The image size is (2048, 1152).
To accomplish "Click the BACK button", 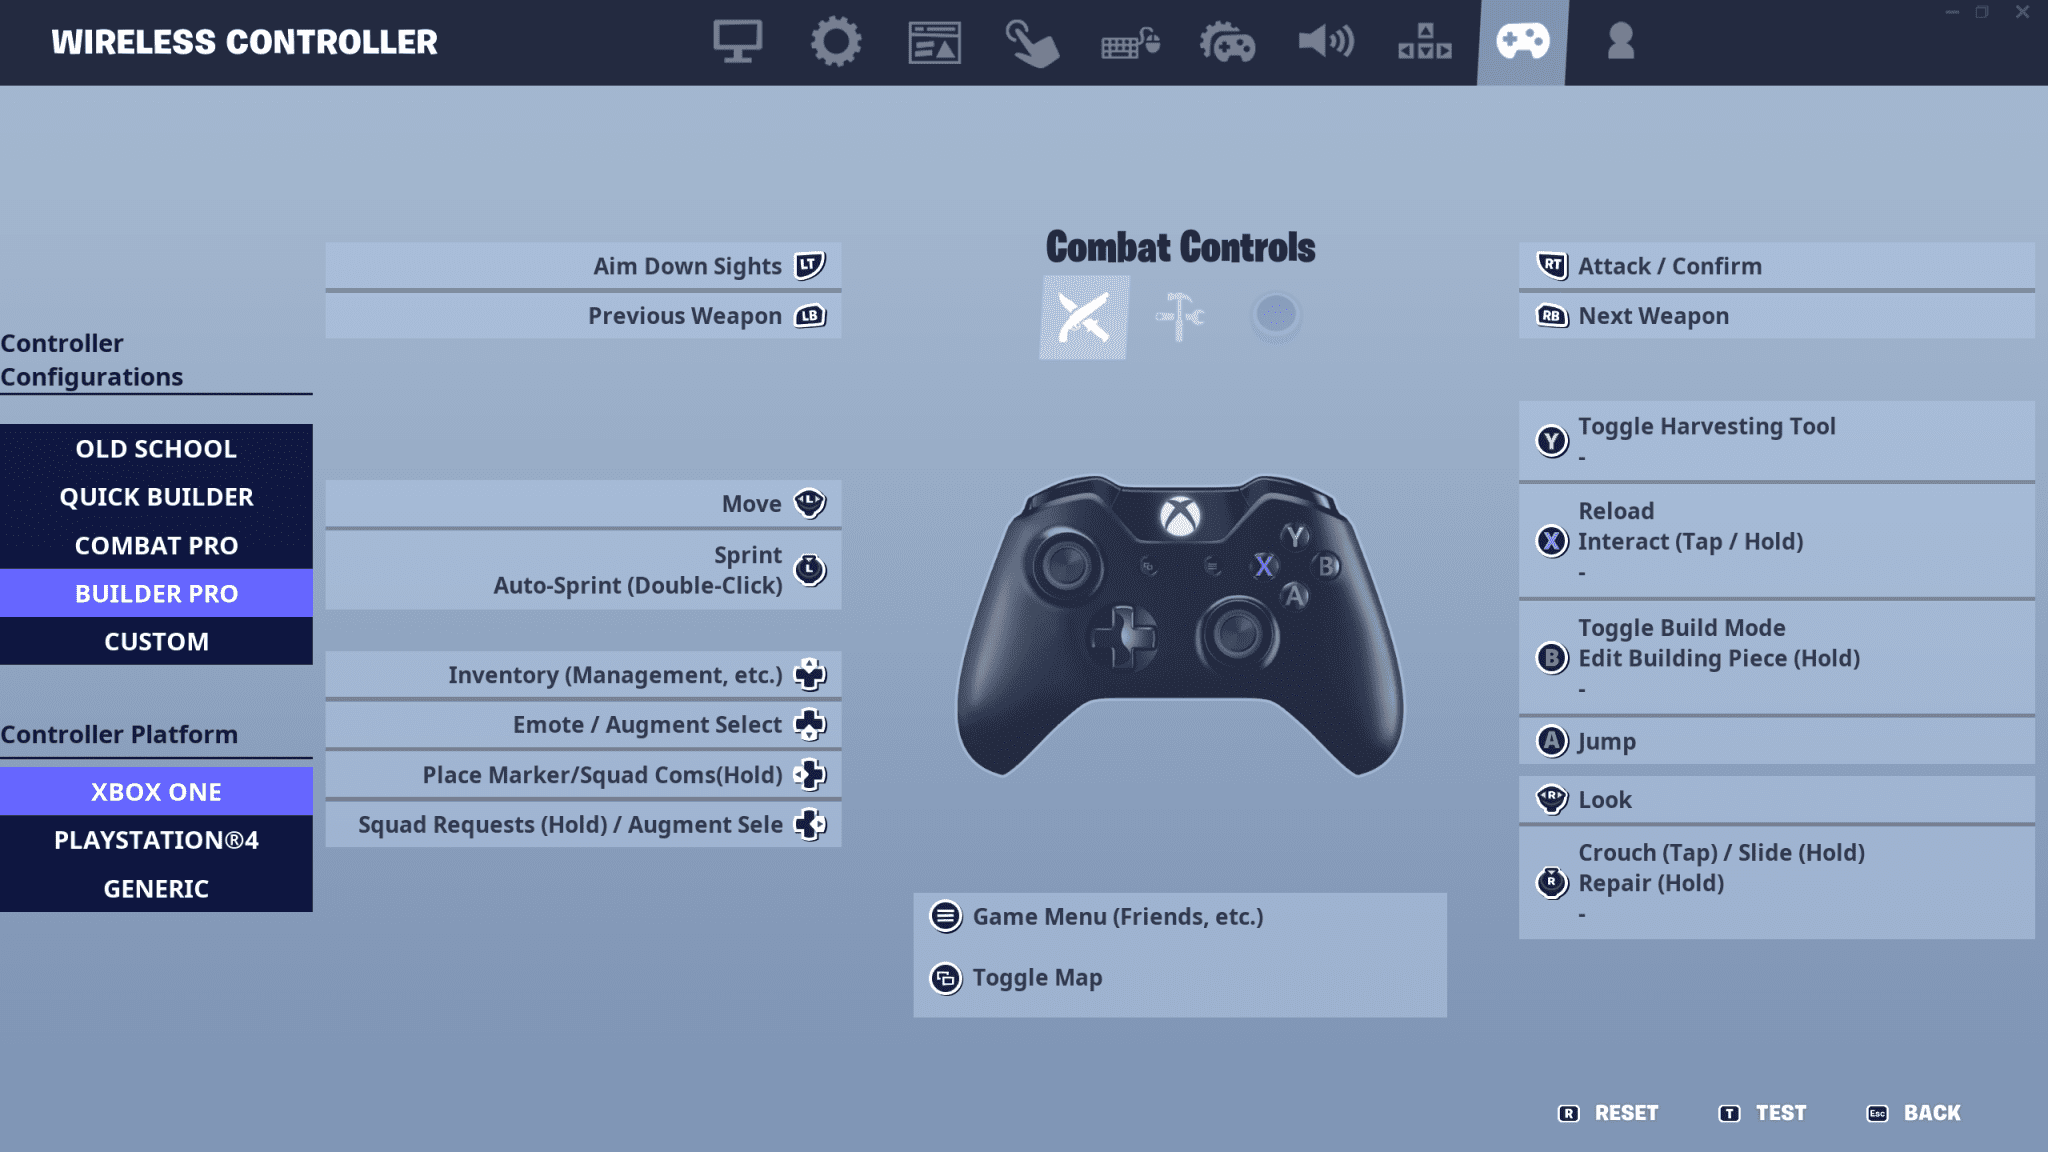I will click(1931, 1113).
